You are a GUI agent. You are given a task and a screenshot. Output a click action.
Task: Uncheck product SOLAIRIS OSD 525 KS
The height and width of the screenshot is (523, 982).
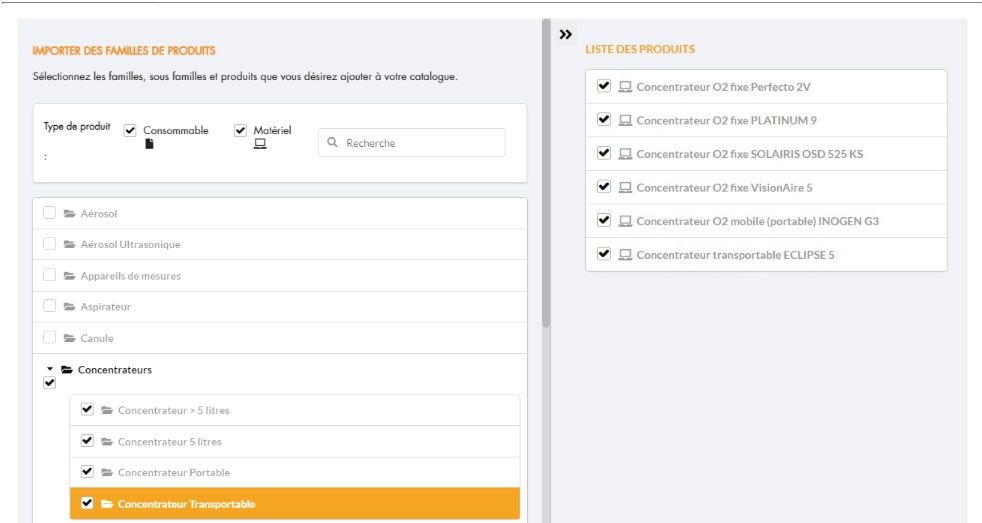(604, 153)
